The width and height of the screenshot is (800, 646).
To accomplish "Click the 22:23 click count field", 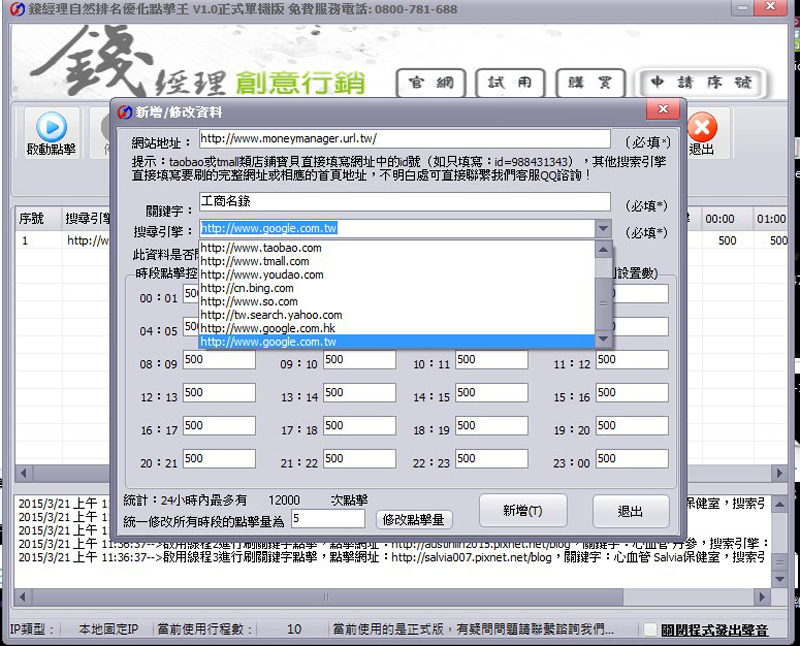I will (x=492, y=459).
